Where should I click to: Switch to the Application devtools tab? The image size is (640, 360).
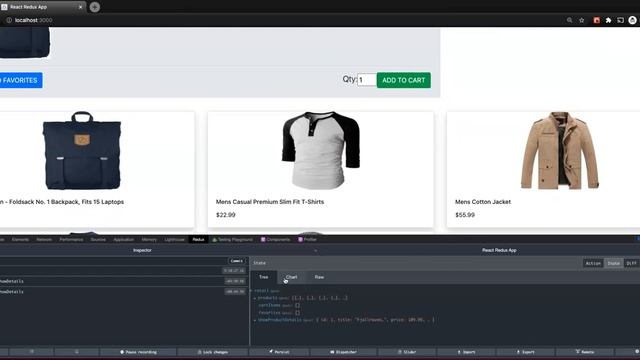(x=124, y=240)
